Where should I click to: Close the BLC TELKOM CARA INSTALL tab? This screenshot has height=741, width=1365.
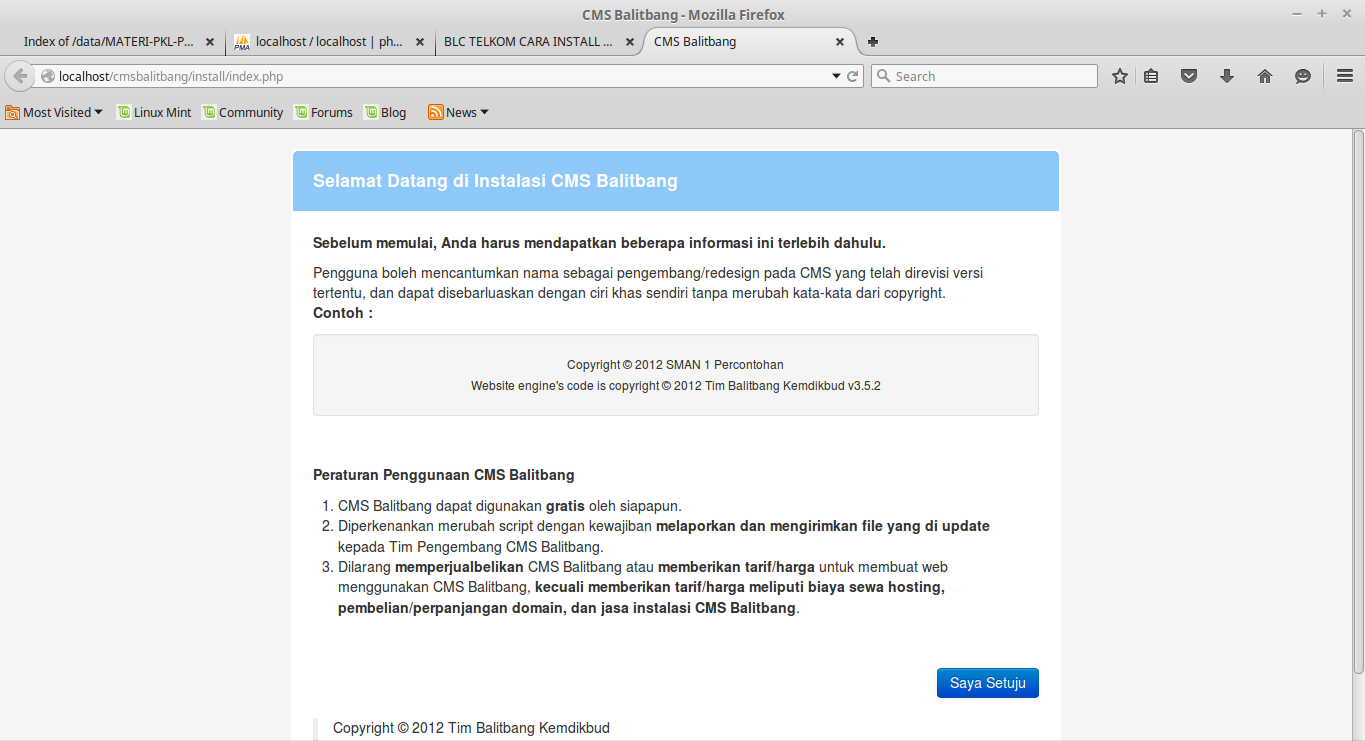click(630, 42)
